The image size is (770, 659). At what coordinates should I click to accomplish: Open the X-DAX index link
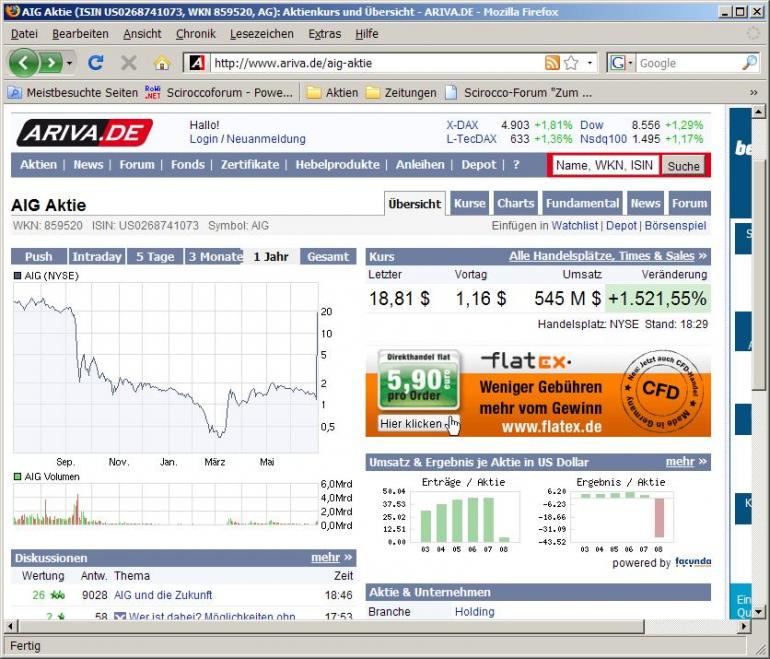tap(462, 125)
